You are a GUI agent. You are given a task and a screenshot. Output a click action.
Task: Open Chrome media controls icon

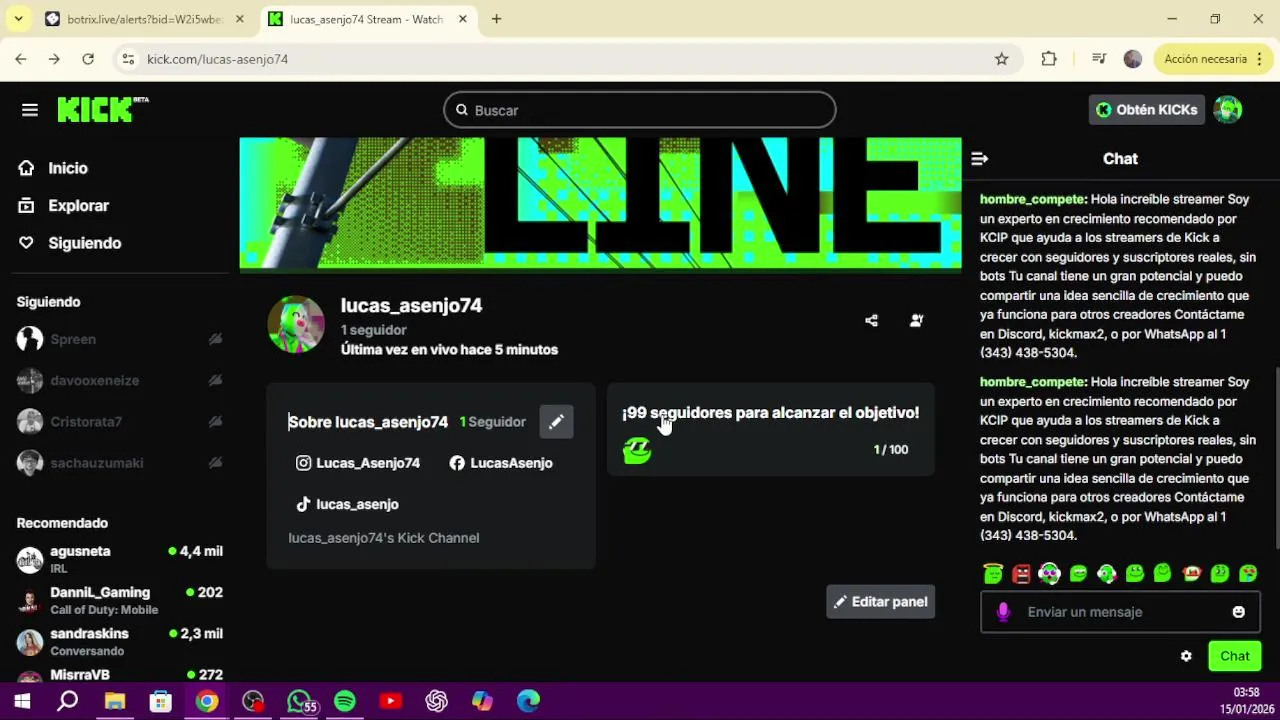pos(1099,59)
